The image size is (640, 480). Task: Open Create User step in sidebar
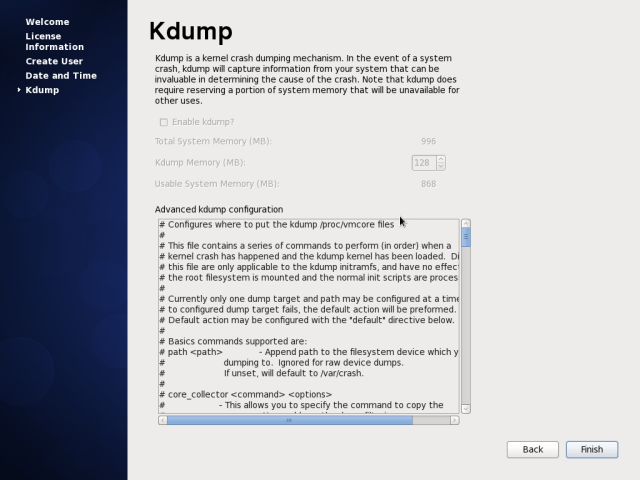54,61
